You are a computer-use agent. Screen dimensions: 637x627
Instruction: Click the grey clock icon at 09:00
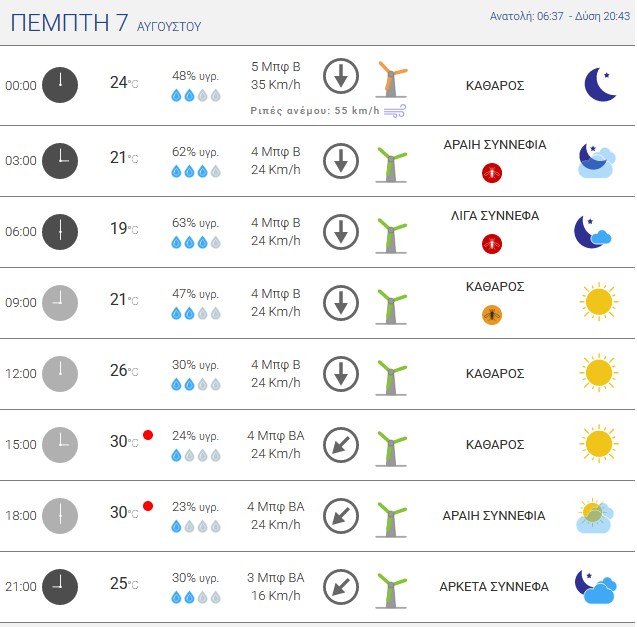60,303
